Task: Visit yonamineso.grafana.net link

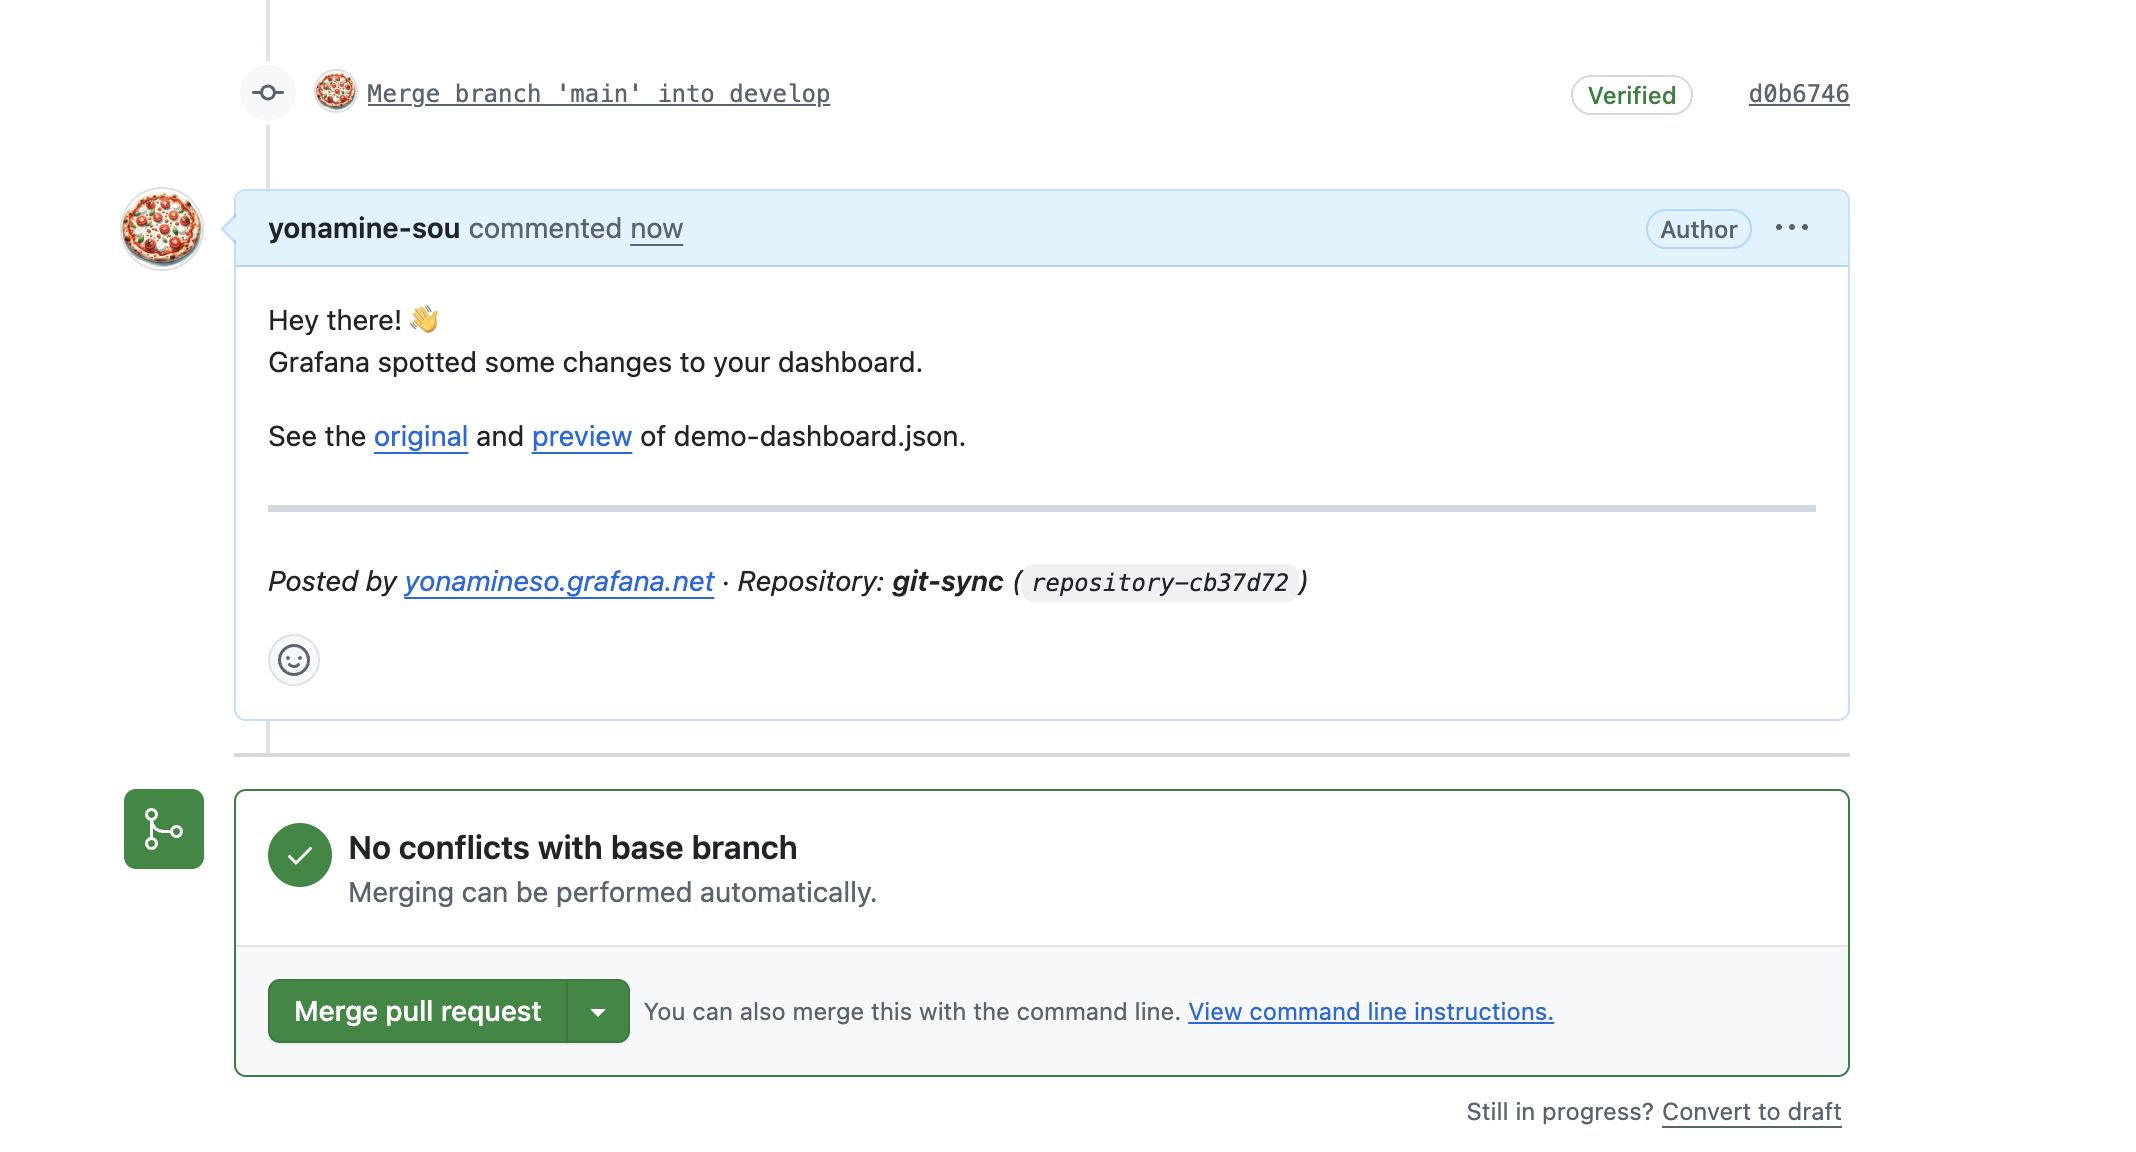Action: (558, 581)
